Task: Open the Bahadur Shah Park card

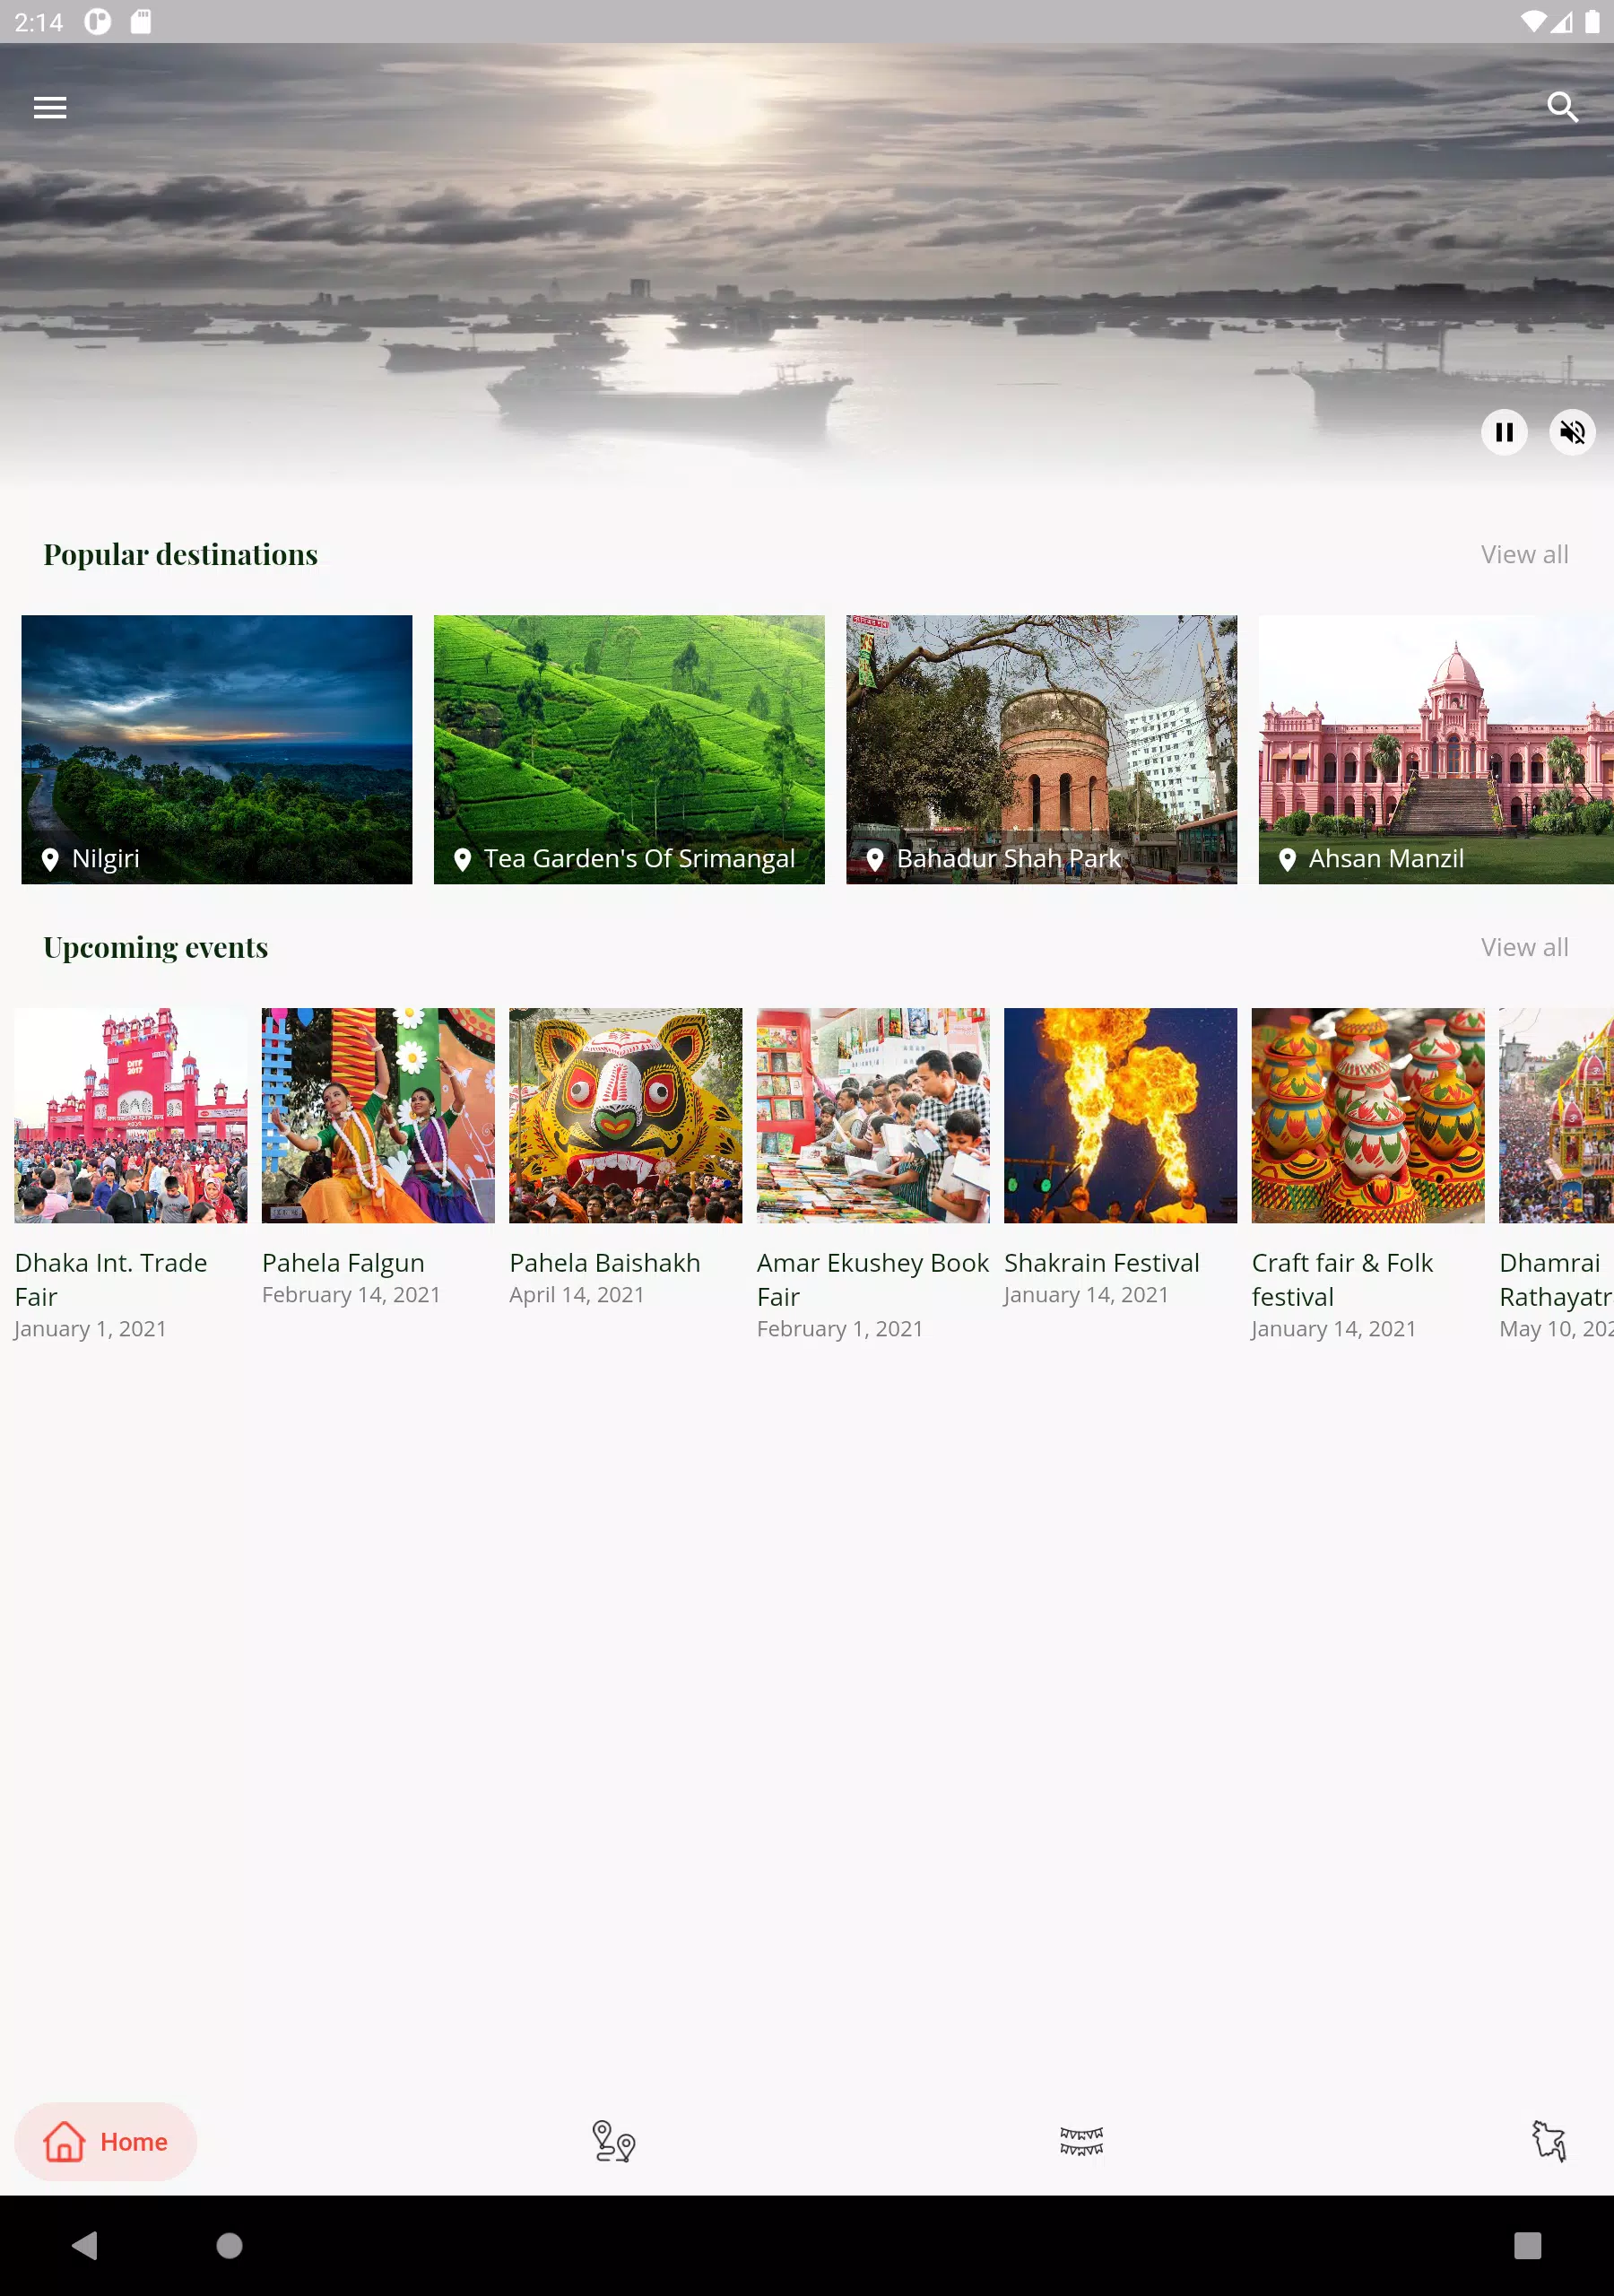Action: point(1041,749)
